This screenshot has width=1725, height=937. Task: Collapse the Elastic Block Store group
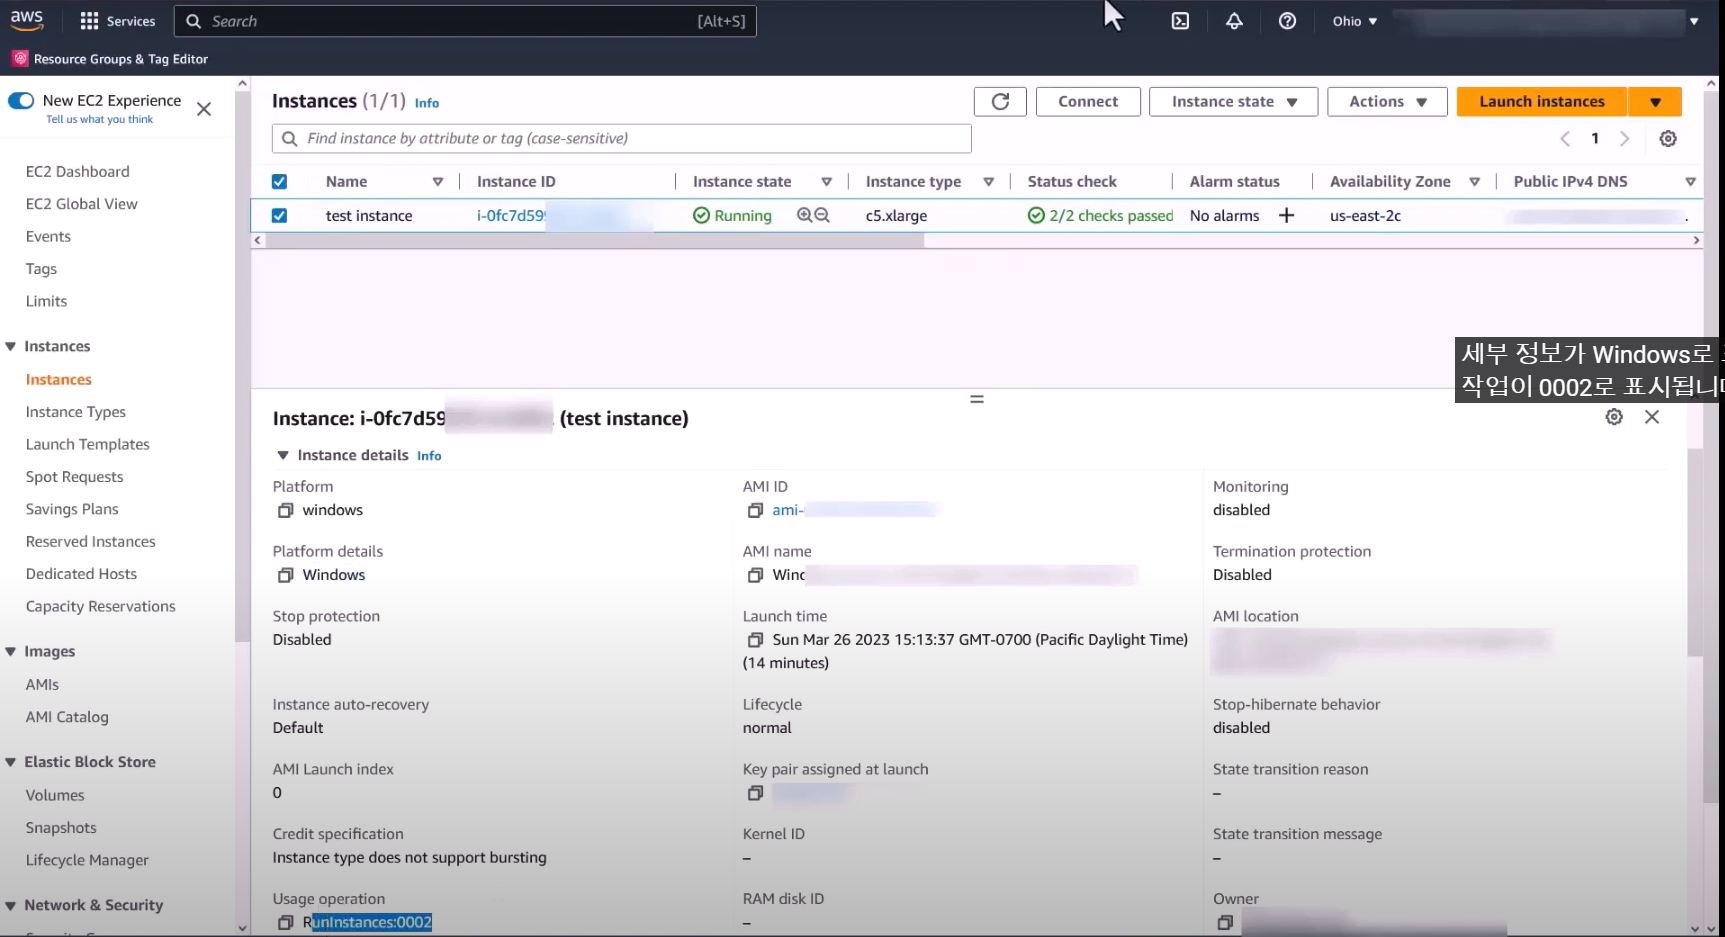click(x=11, y=762)
